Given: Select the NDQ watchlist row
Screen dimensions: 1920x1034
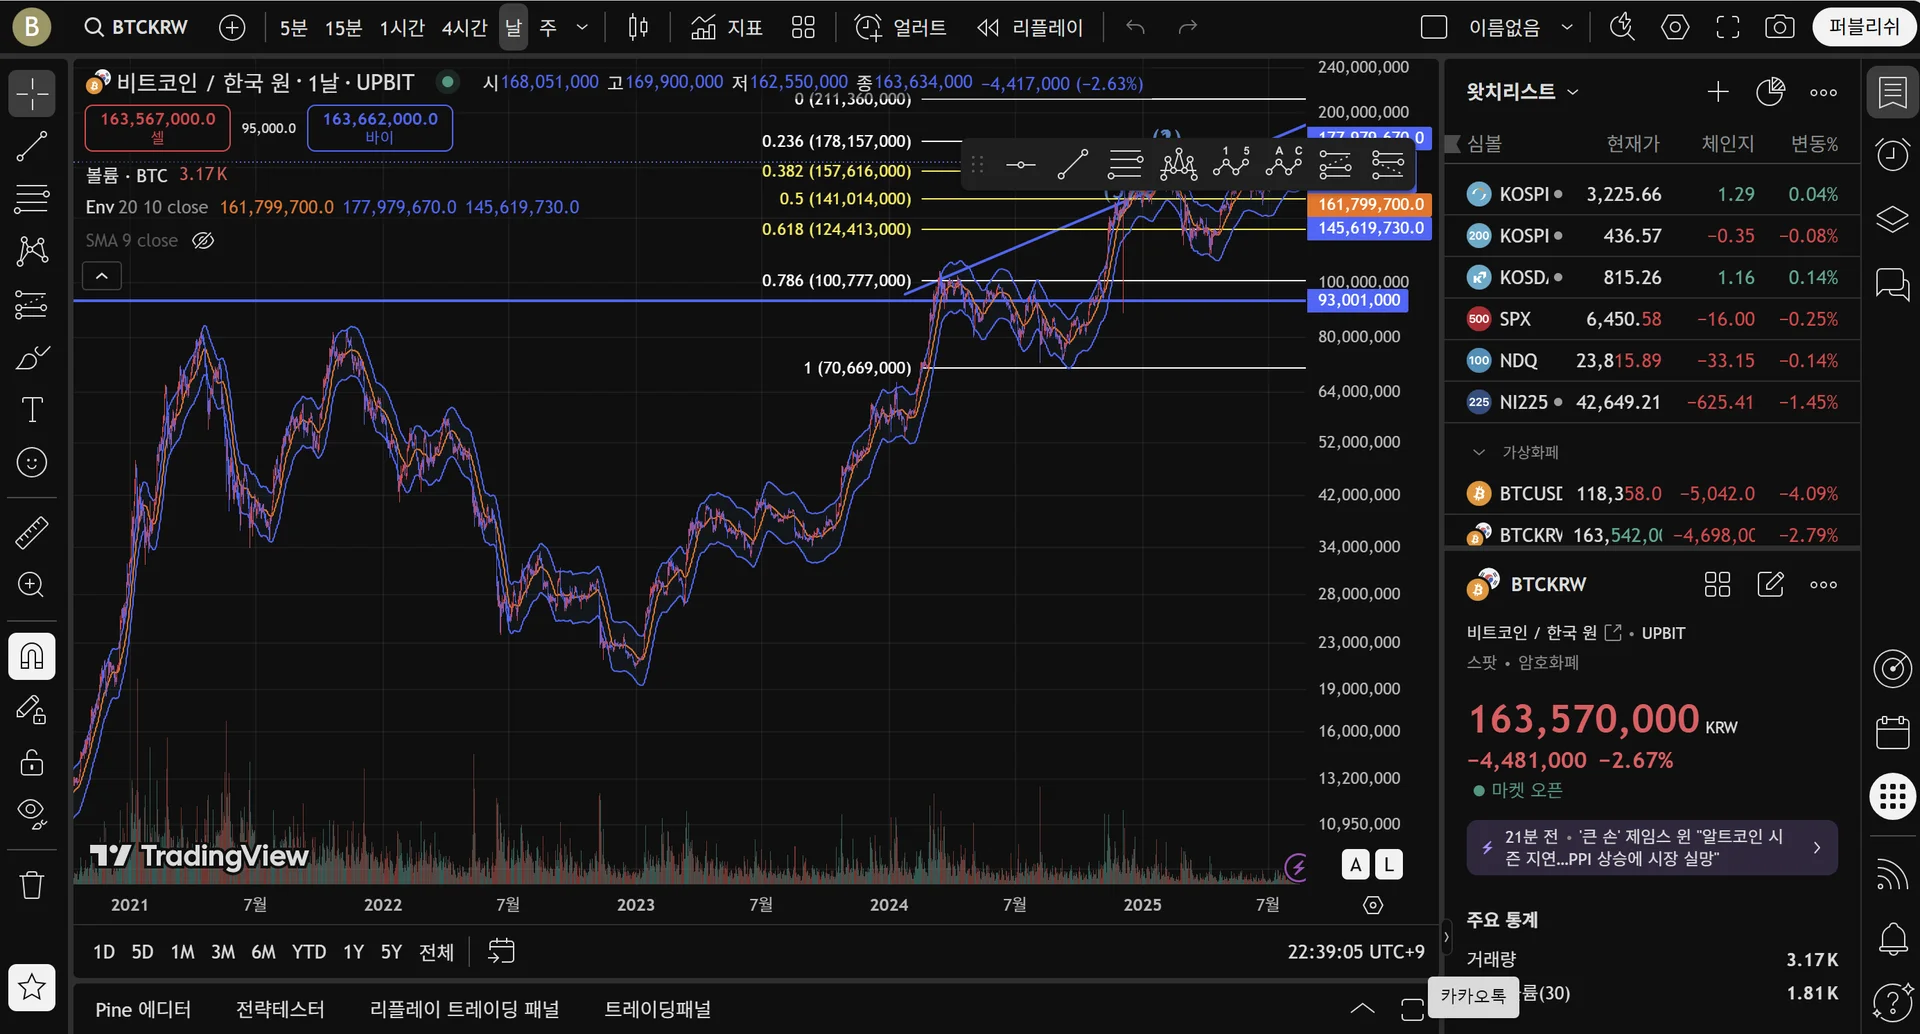Looking at the screenshot, I should 1652,361.
